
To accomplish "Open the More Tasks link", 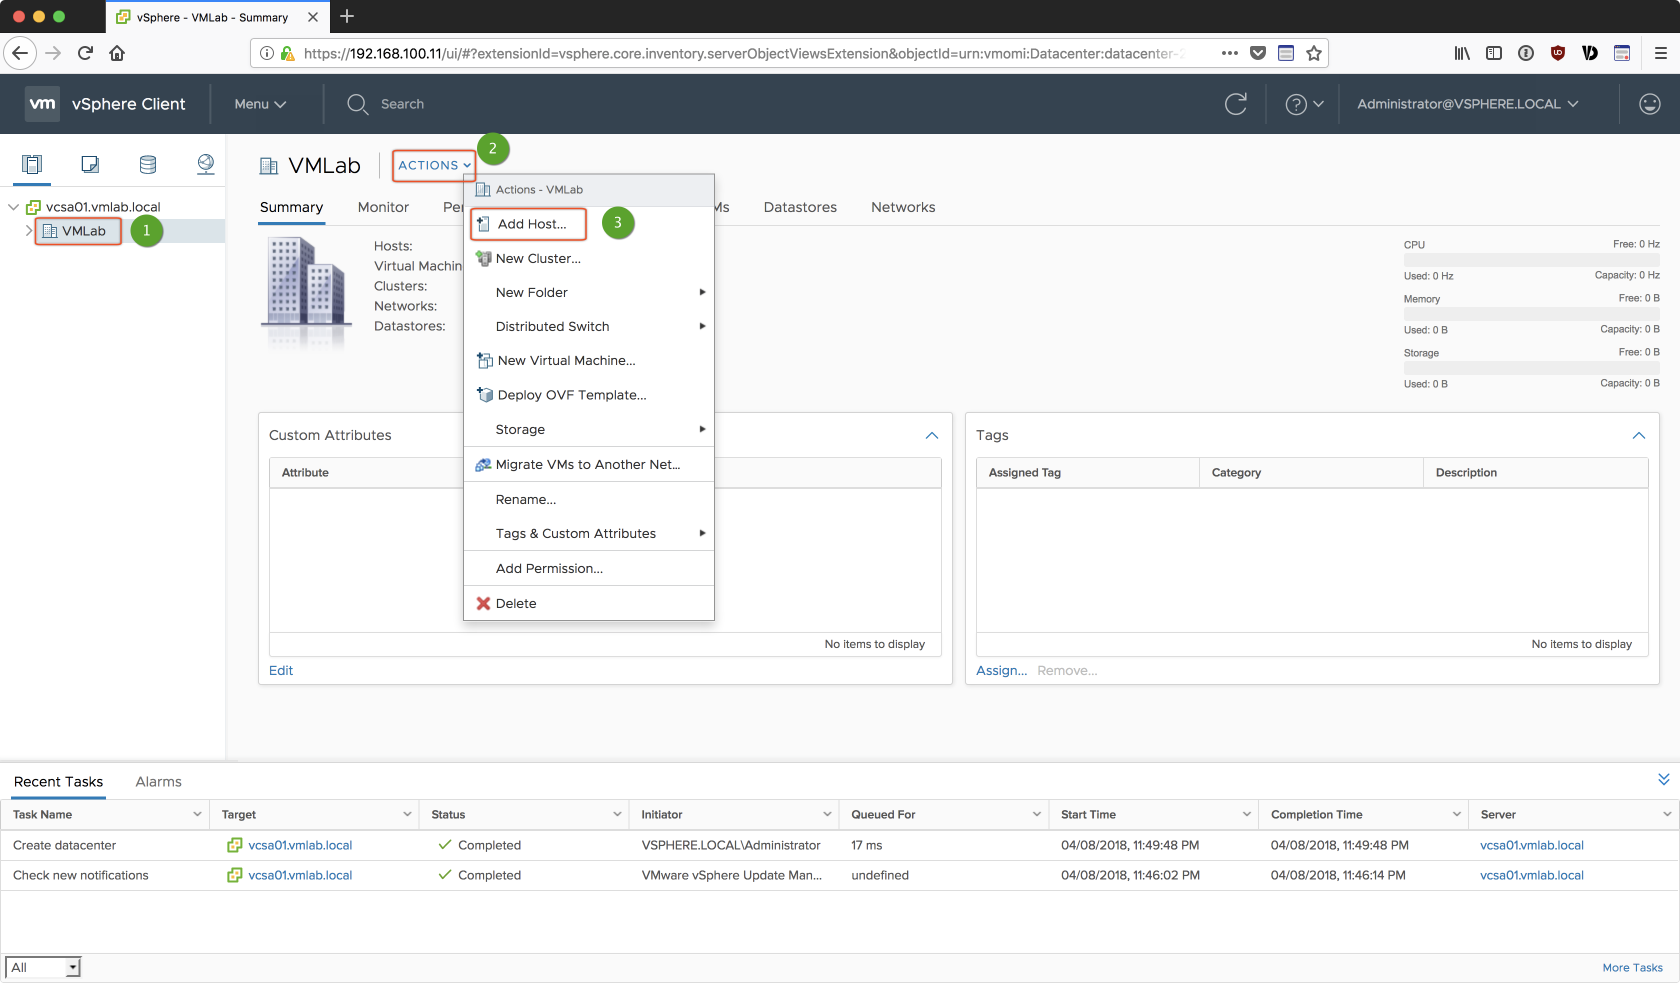I will (x=1632, y=967).
